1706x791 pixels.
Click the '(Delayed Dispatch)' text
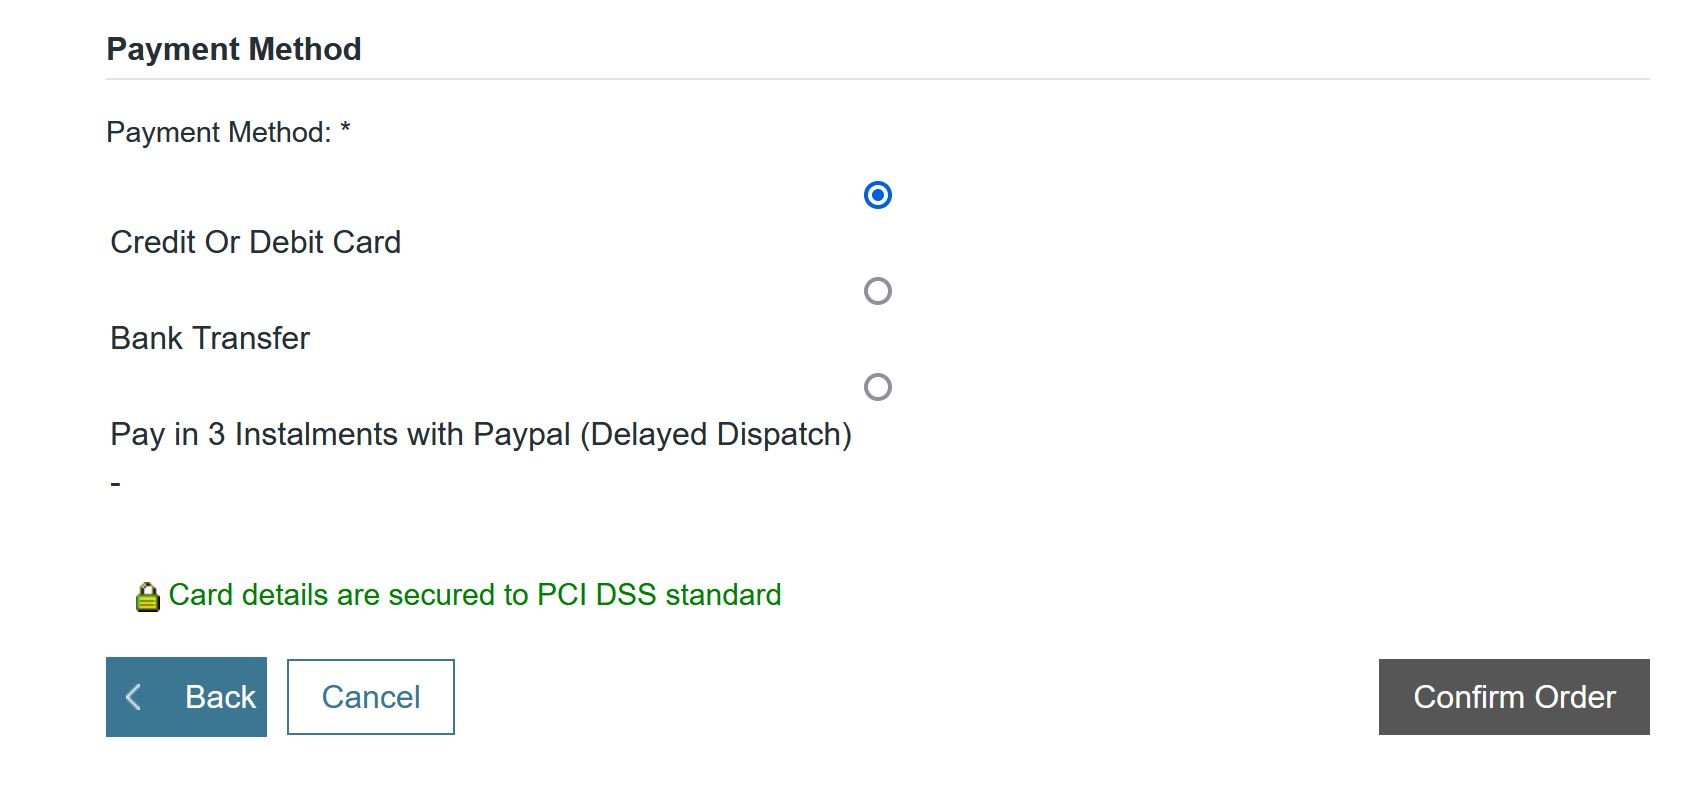click(715, 434)
